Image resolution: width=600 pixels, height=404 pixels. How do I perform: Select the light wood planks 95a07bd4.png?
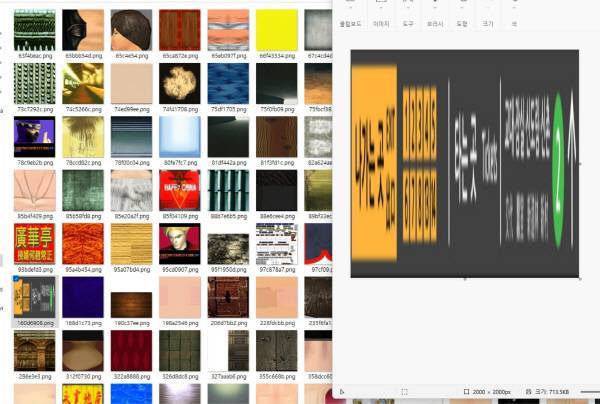pos(131,244)
